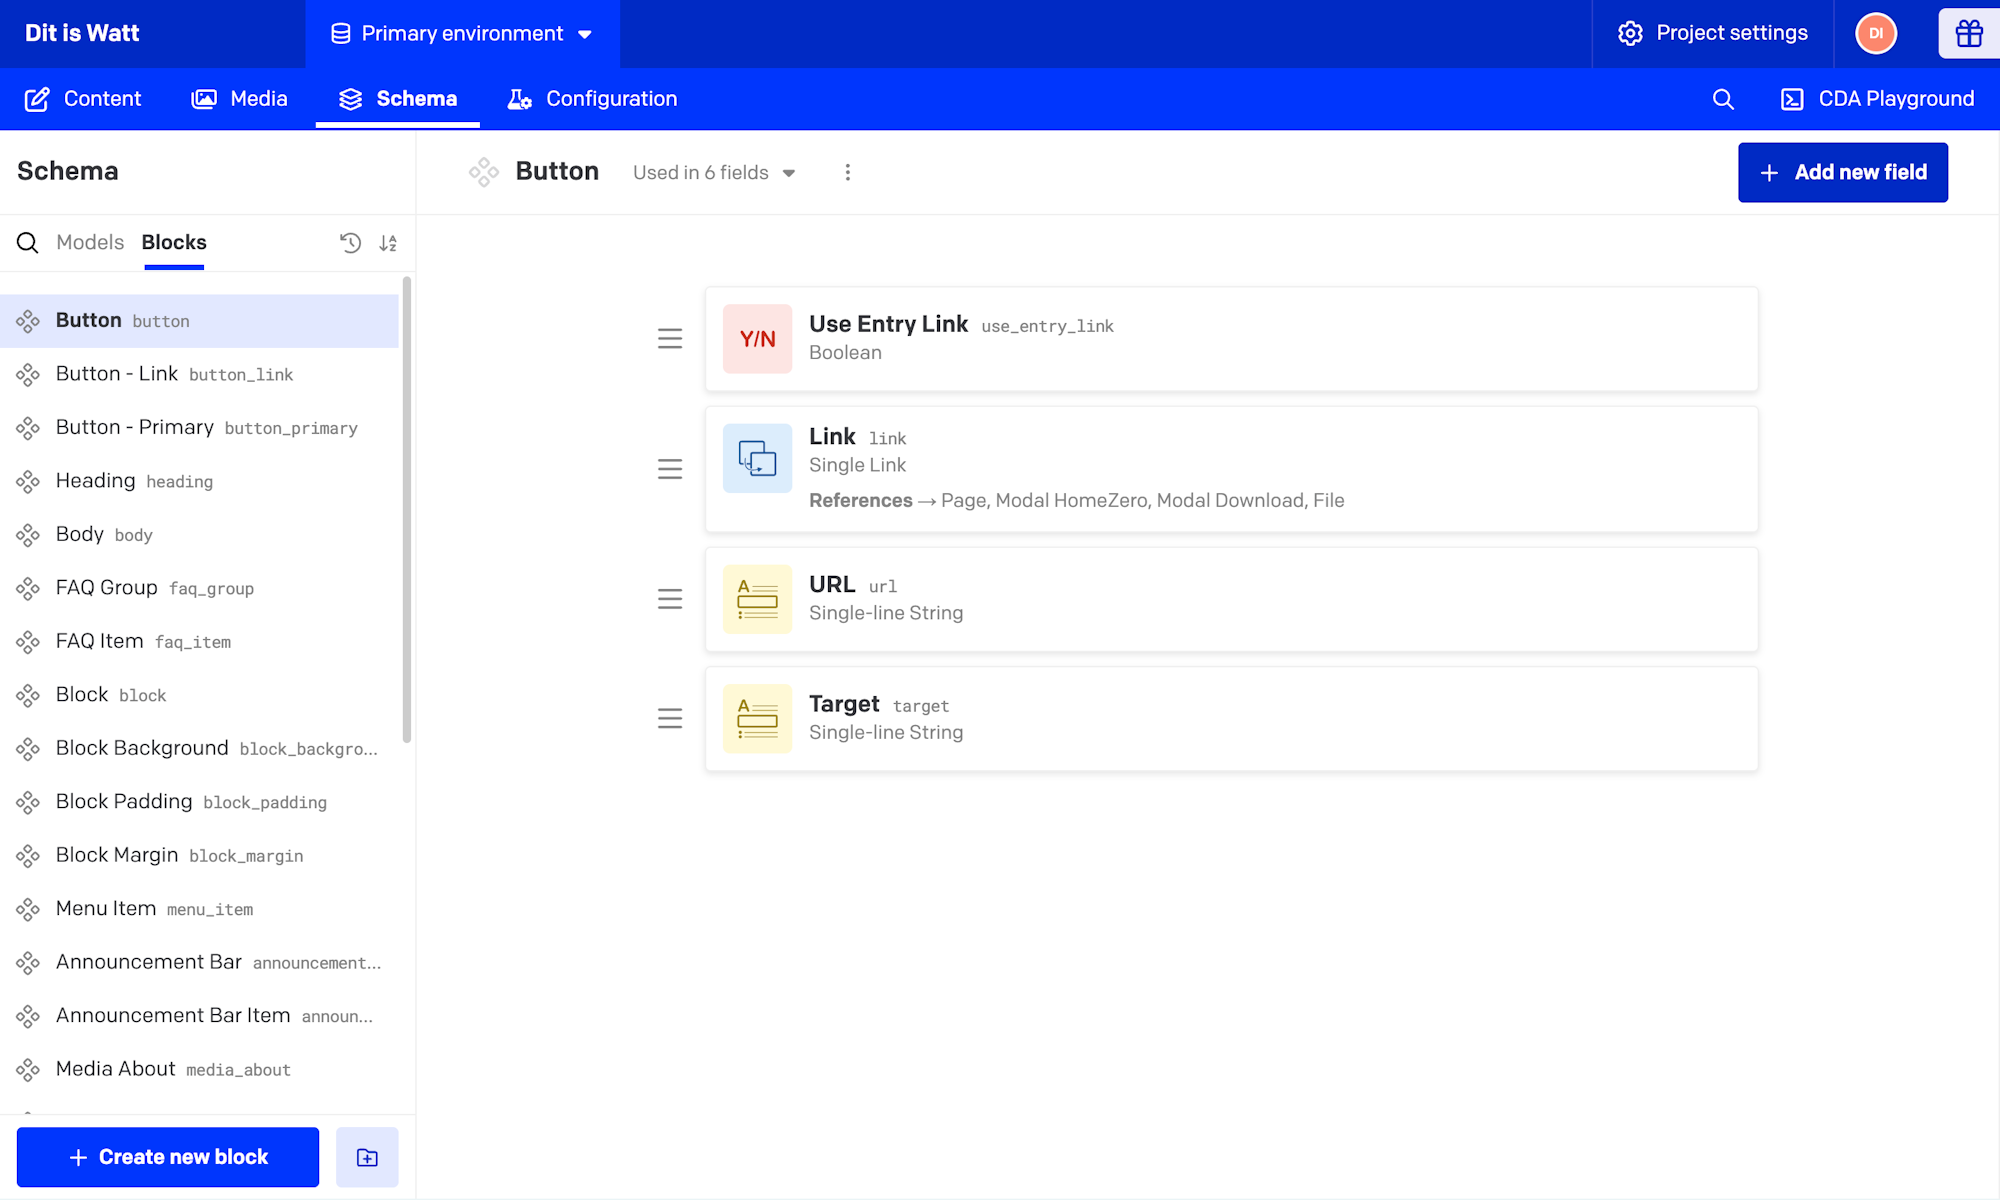The image size is (2000, 1200).
Task: Click the recent history clock icon
Action: [x=350, y=242]
